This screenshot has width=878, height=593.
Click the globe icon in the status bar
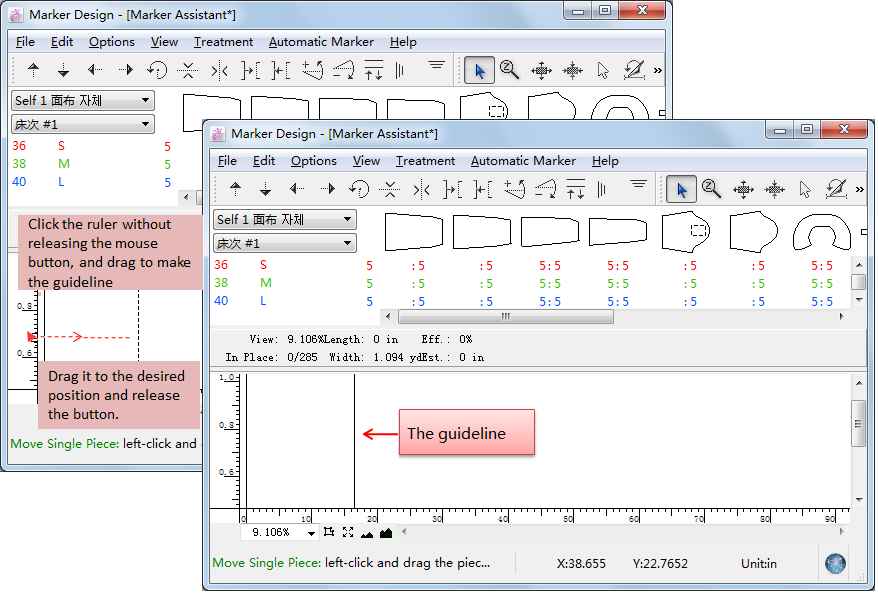835,563
